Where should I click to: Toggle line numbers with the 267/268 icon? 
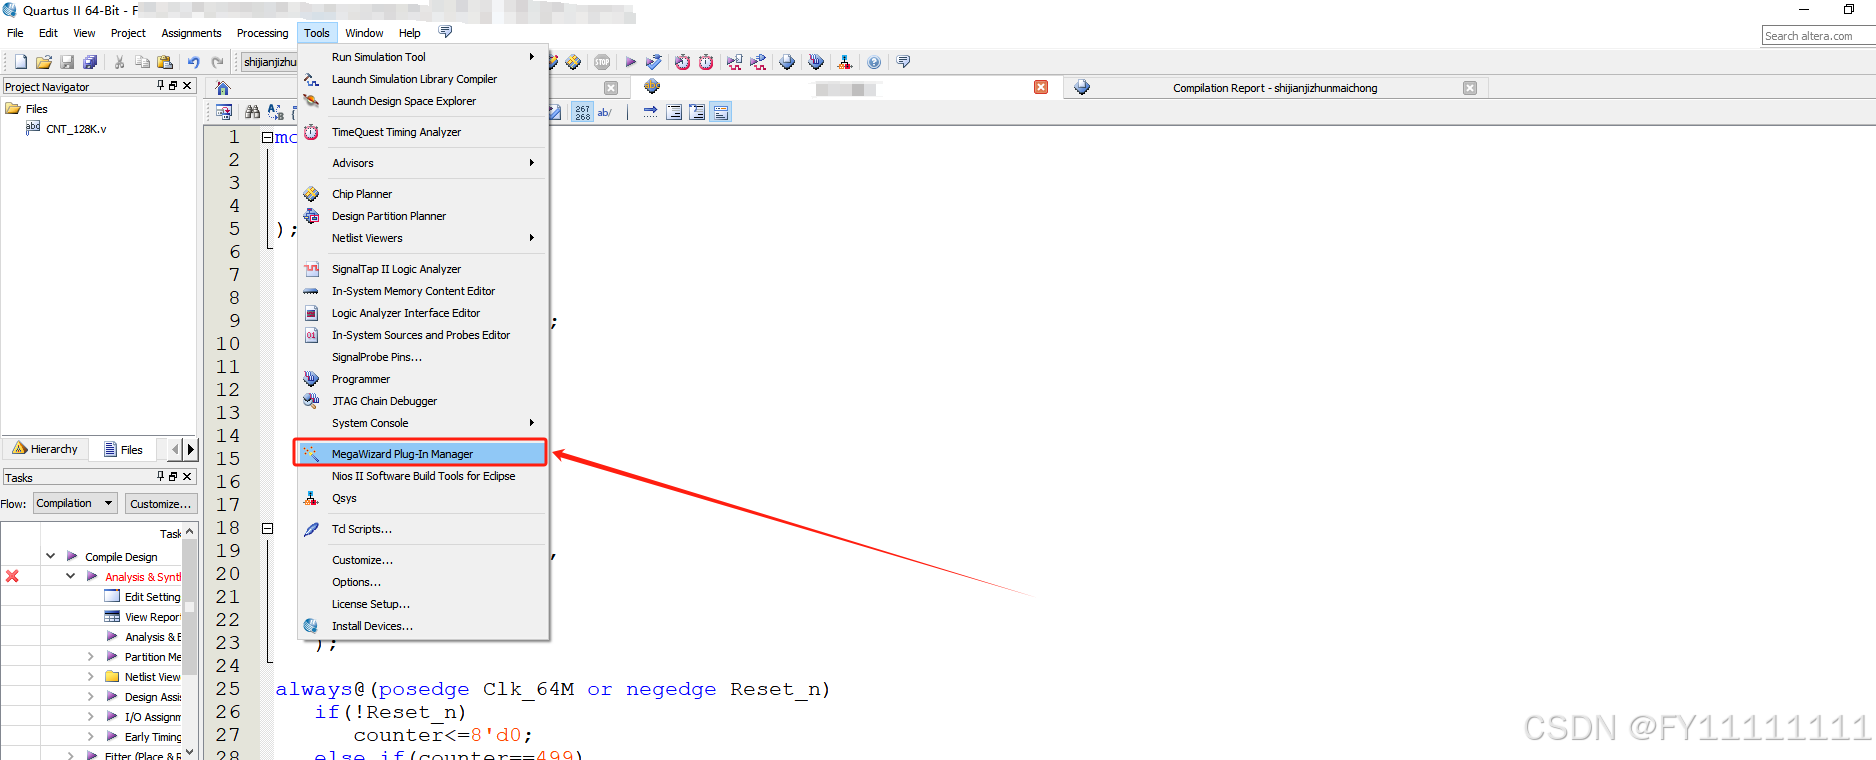tap(583, 112)
